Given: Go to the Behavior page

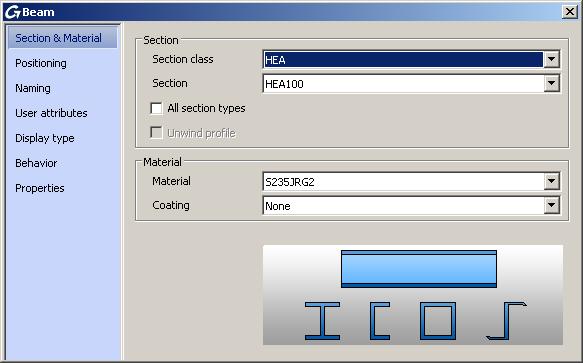Looking at the screenshot, I should (x=36, y=163).
